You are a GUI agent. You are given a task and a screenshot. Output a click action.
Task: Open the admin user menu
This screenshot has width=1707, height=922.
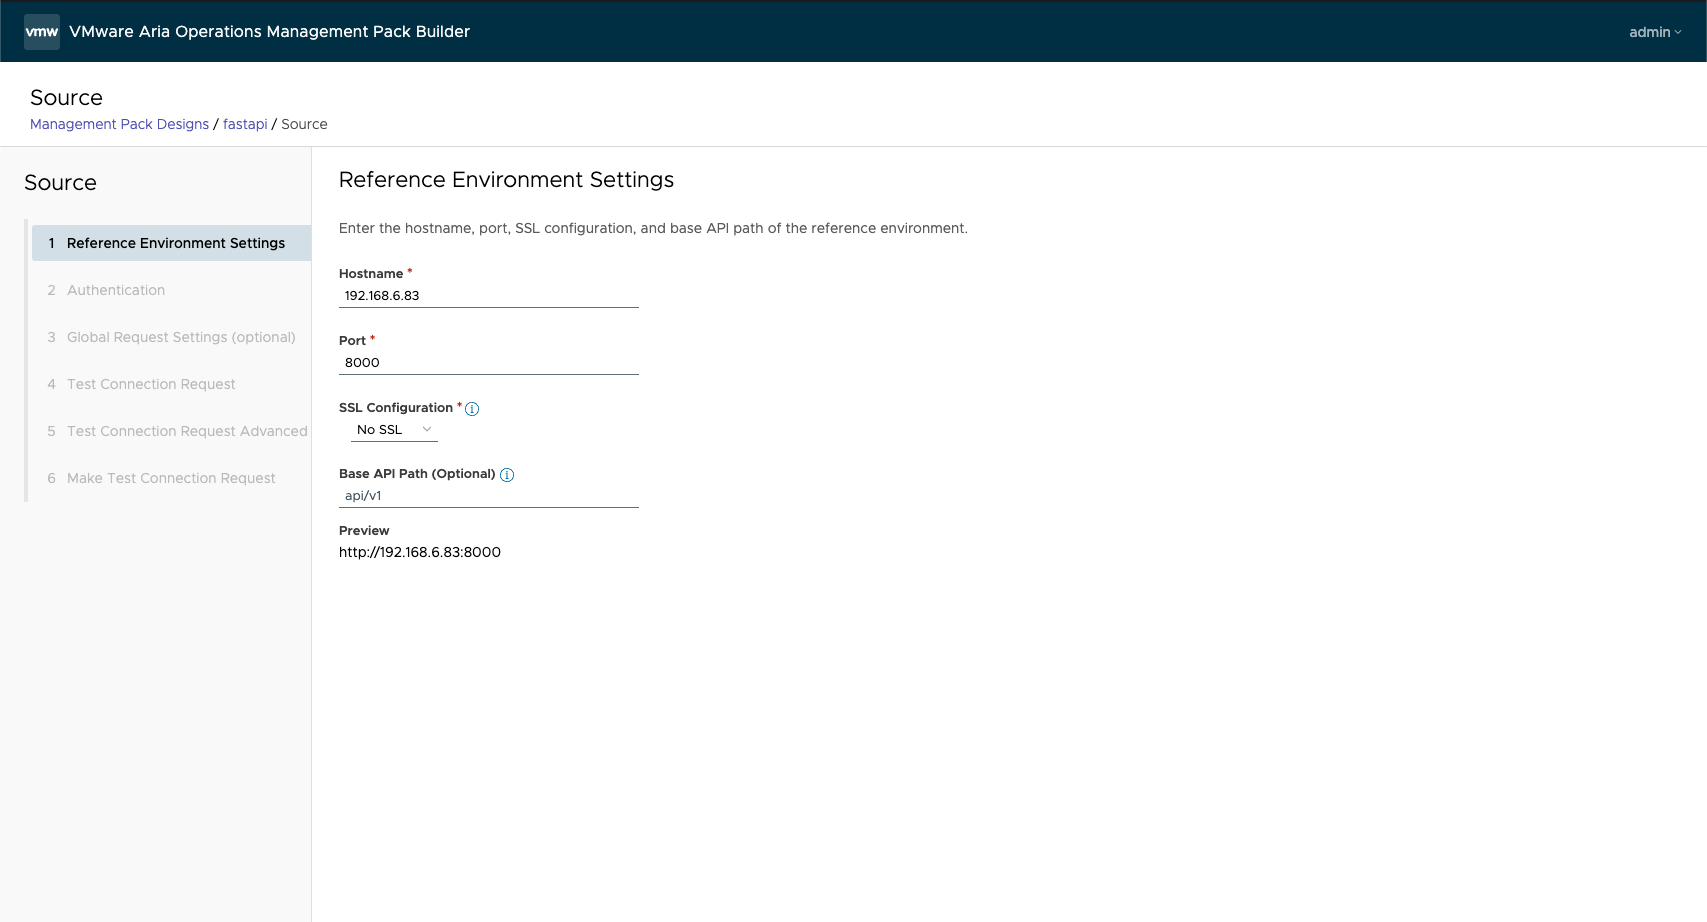[1654, 32]
